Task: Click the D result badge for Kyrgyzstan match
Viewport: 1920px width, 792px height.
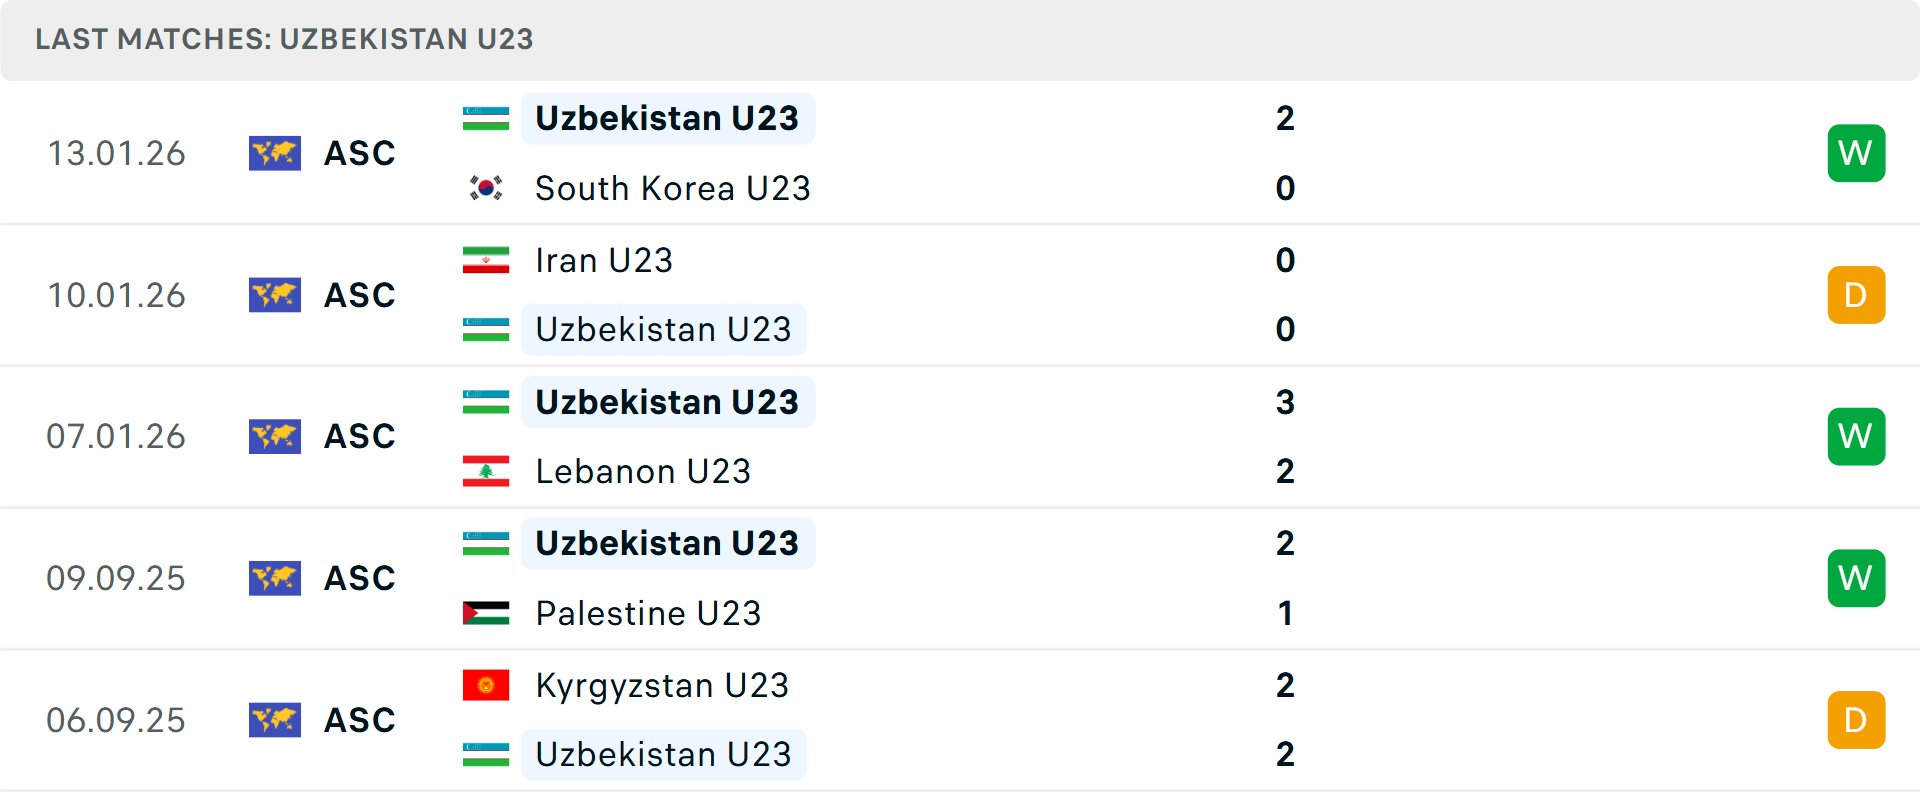Action: [x=1856, y=720]
